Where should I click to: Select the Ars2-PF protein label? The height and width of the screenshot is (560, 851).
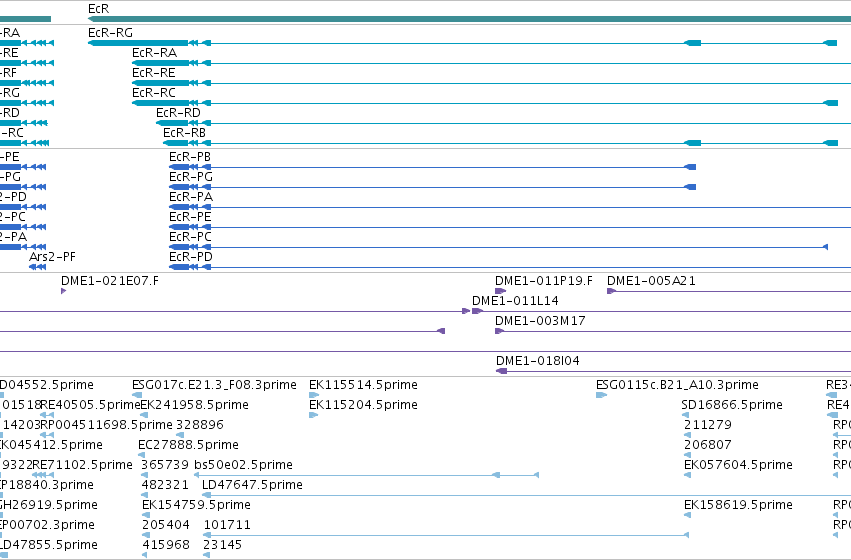pyautogui.click(x=52, y=257)
